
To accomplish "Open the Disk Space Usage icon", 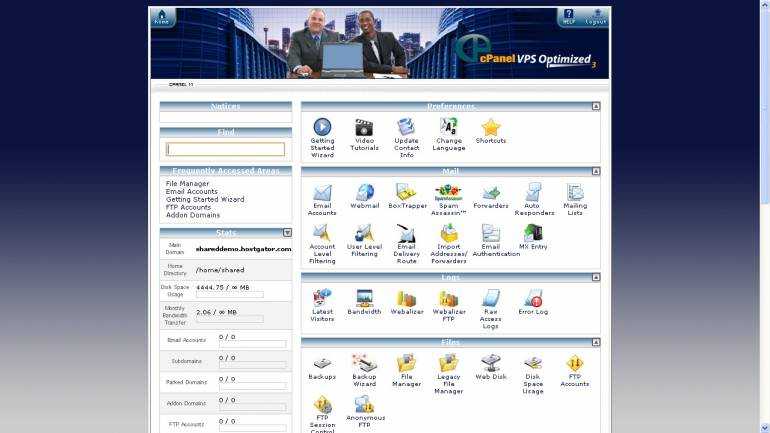I will 533,364.
